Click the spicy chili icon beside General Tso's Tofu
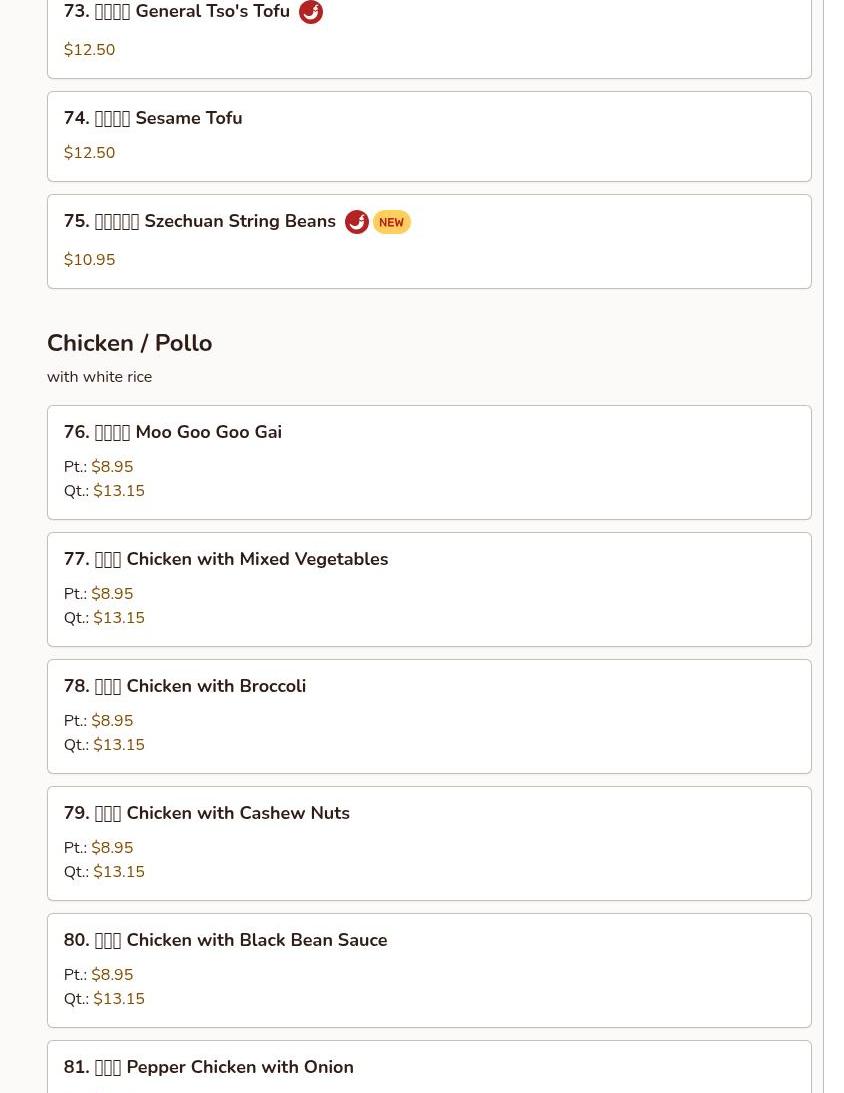844x1093 pixels. (311, 12)
